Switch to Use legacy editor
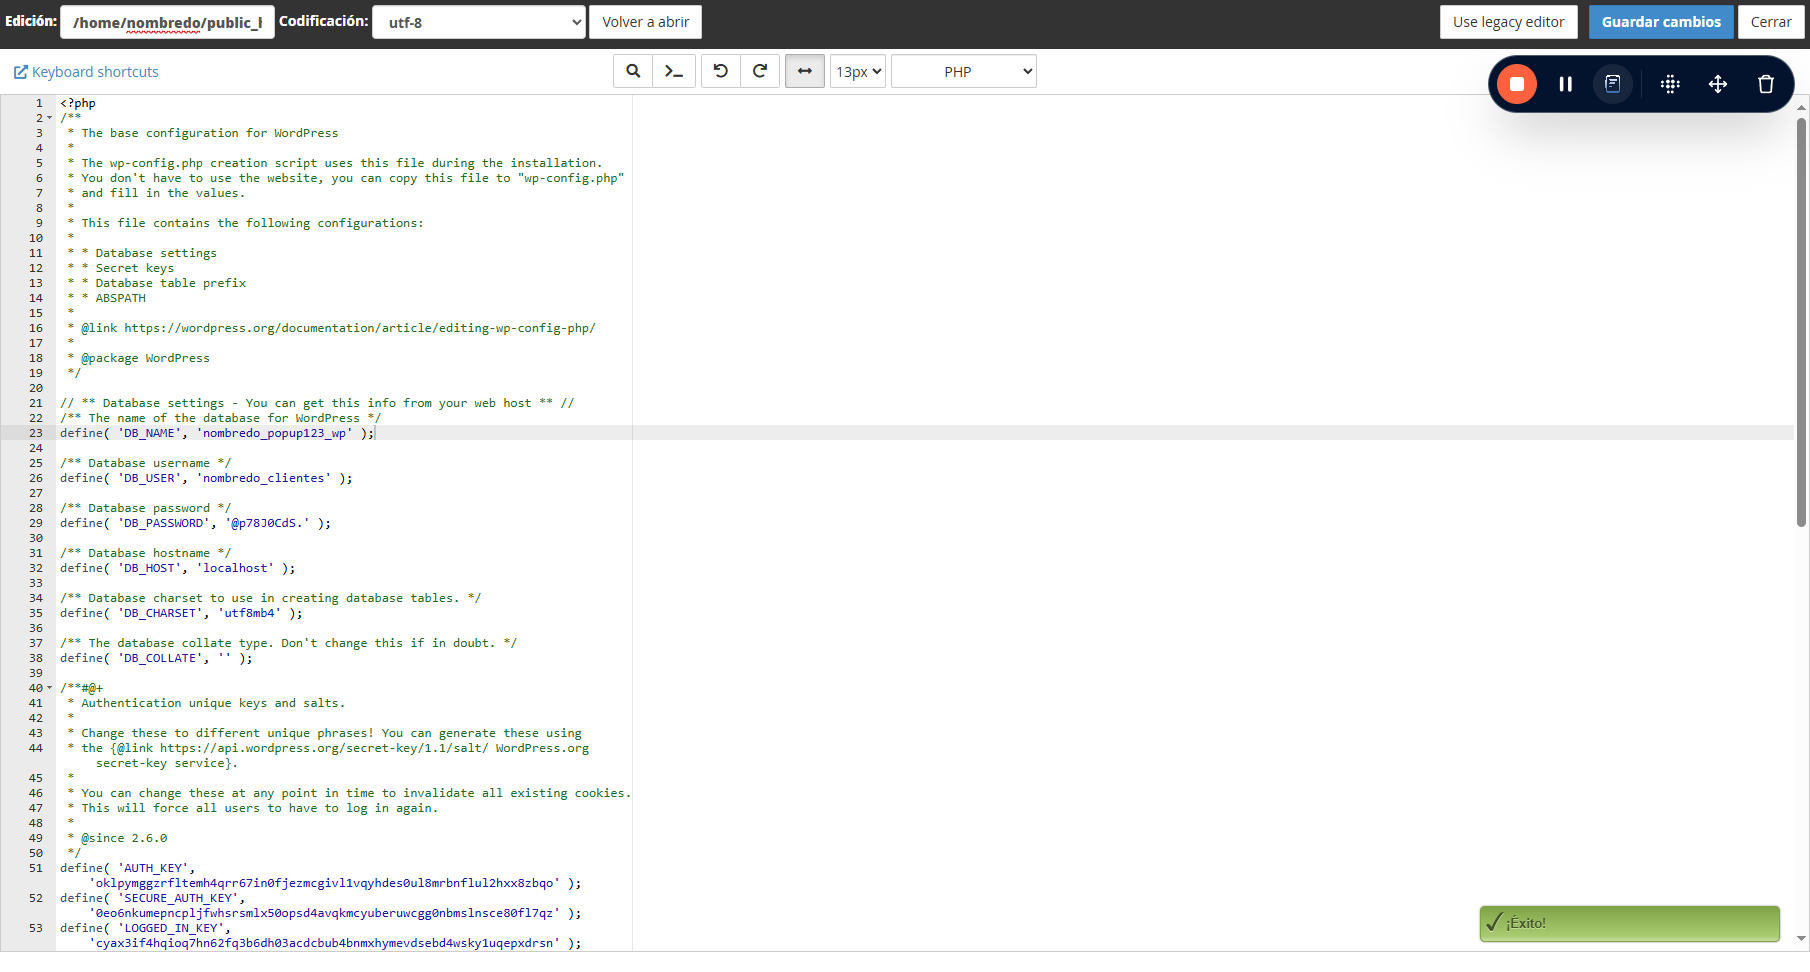 coord(1508,22)
